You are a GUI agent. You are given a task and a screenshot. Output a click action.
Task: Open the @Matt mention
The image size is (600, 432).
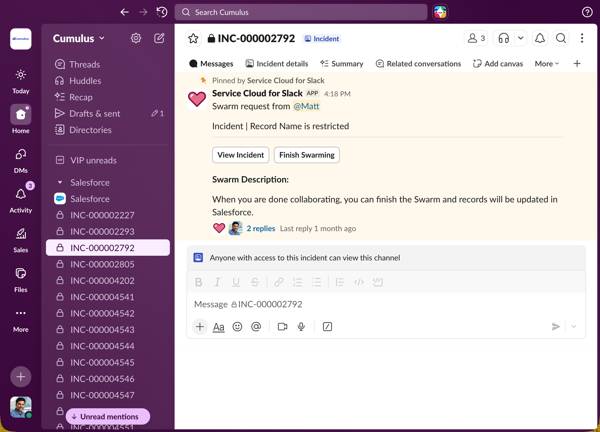[306, 106]
